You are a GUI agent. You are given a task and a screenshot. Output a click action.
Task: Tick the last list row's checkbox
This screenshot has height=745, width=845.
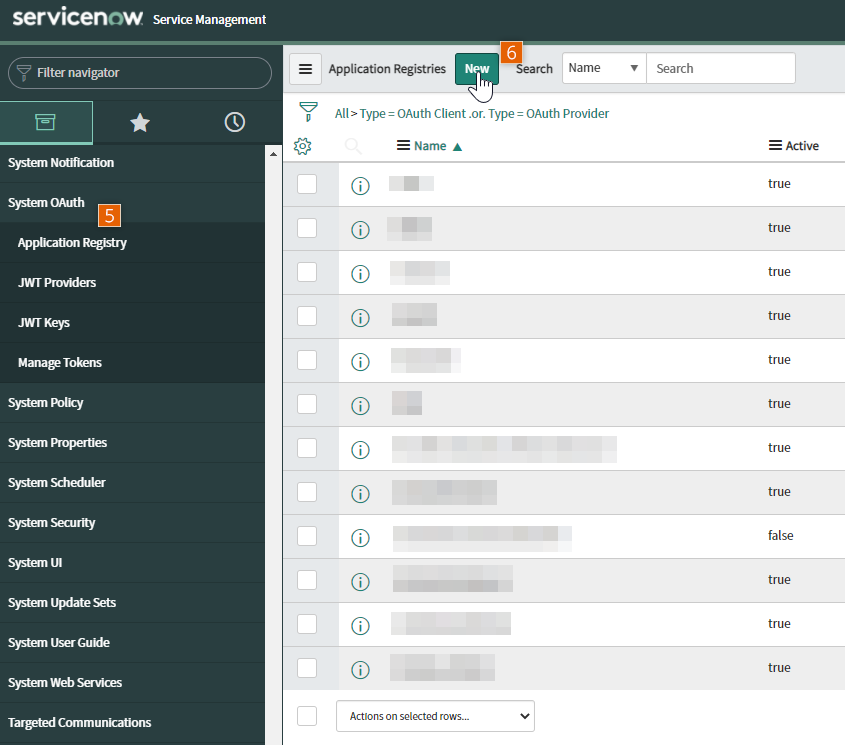pyautogui.click(x=307, y=668)
